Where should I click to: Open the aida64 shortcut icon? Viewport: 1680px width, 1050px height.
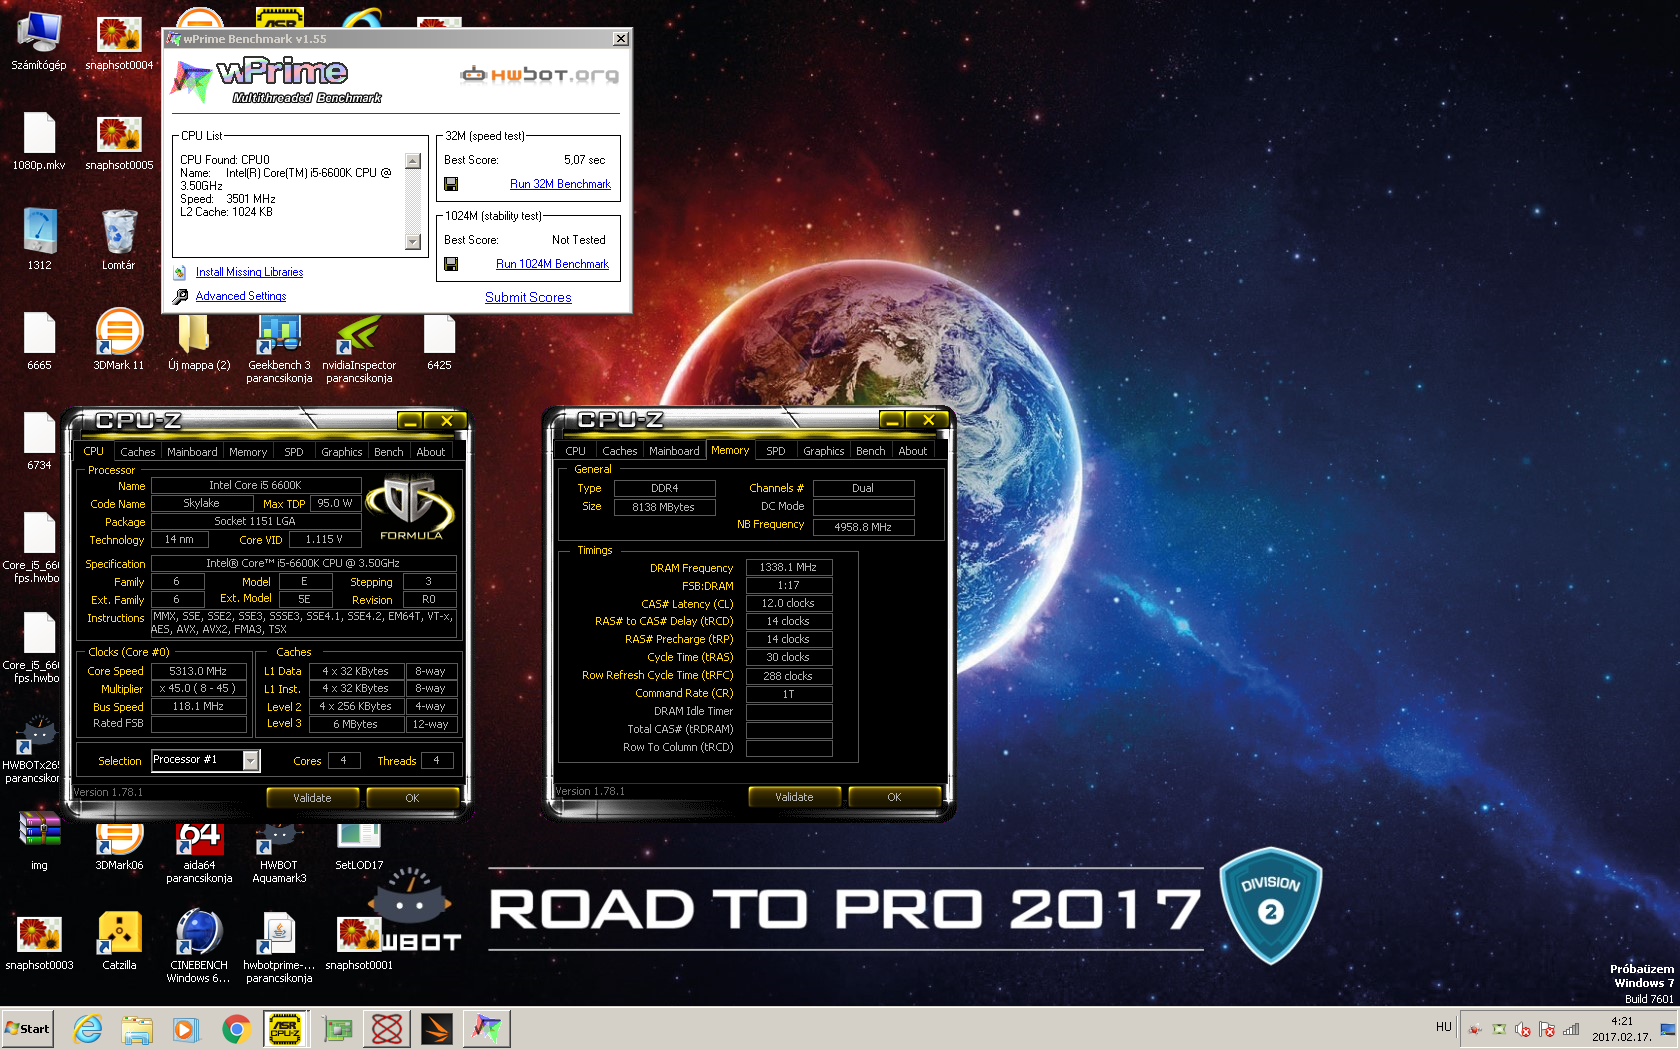click(x=199, y=853)
